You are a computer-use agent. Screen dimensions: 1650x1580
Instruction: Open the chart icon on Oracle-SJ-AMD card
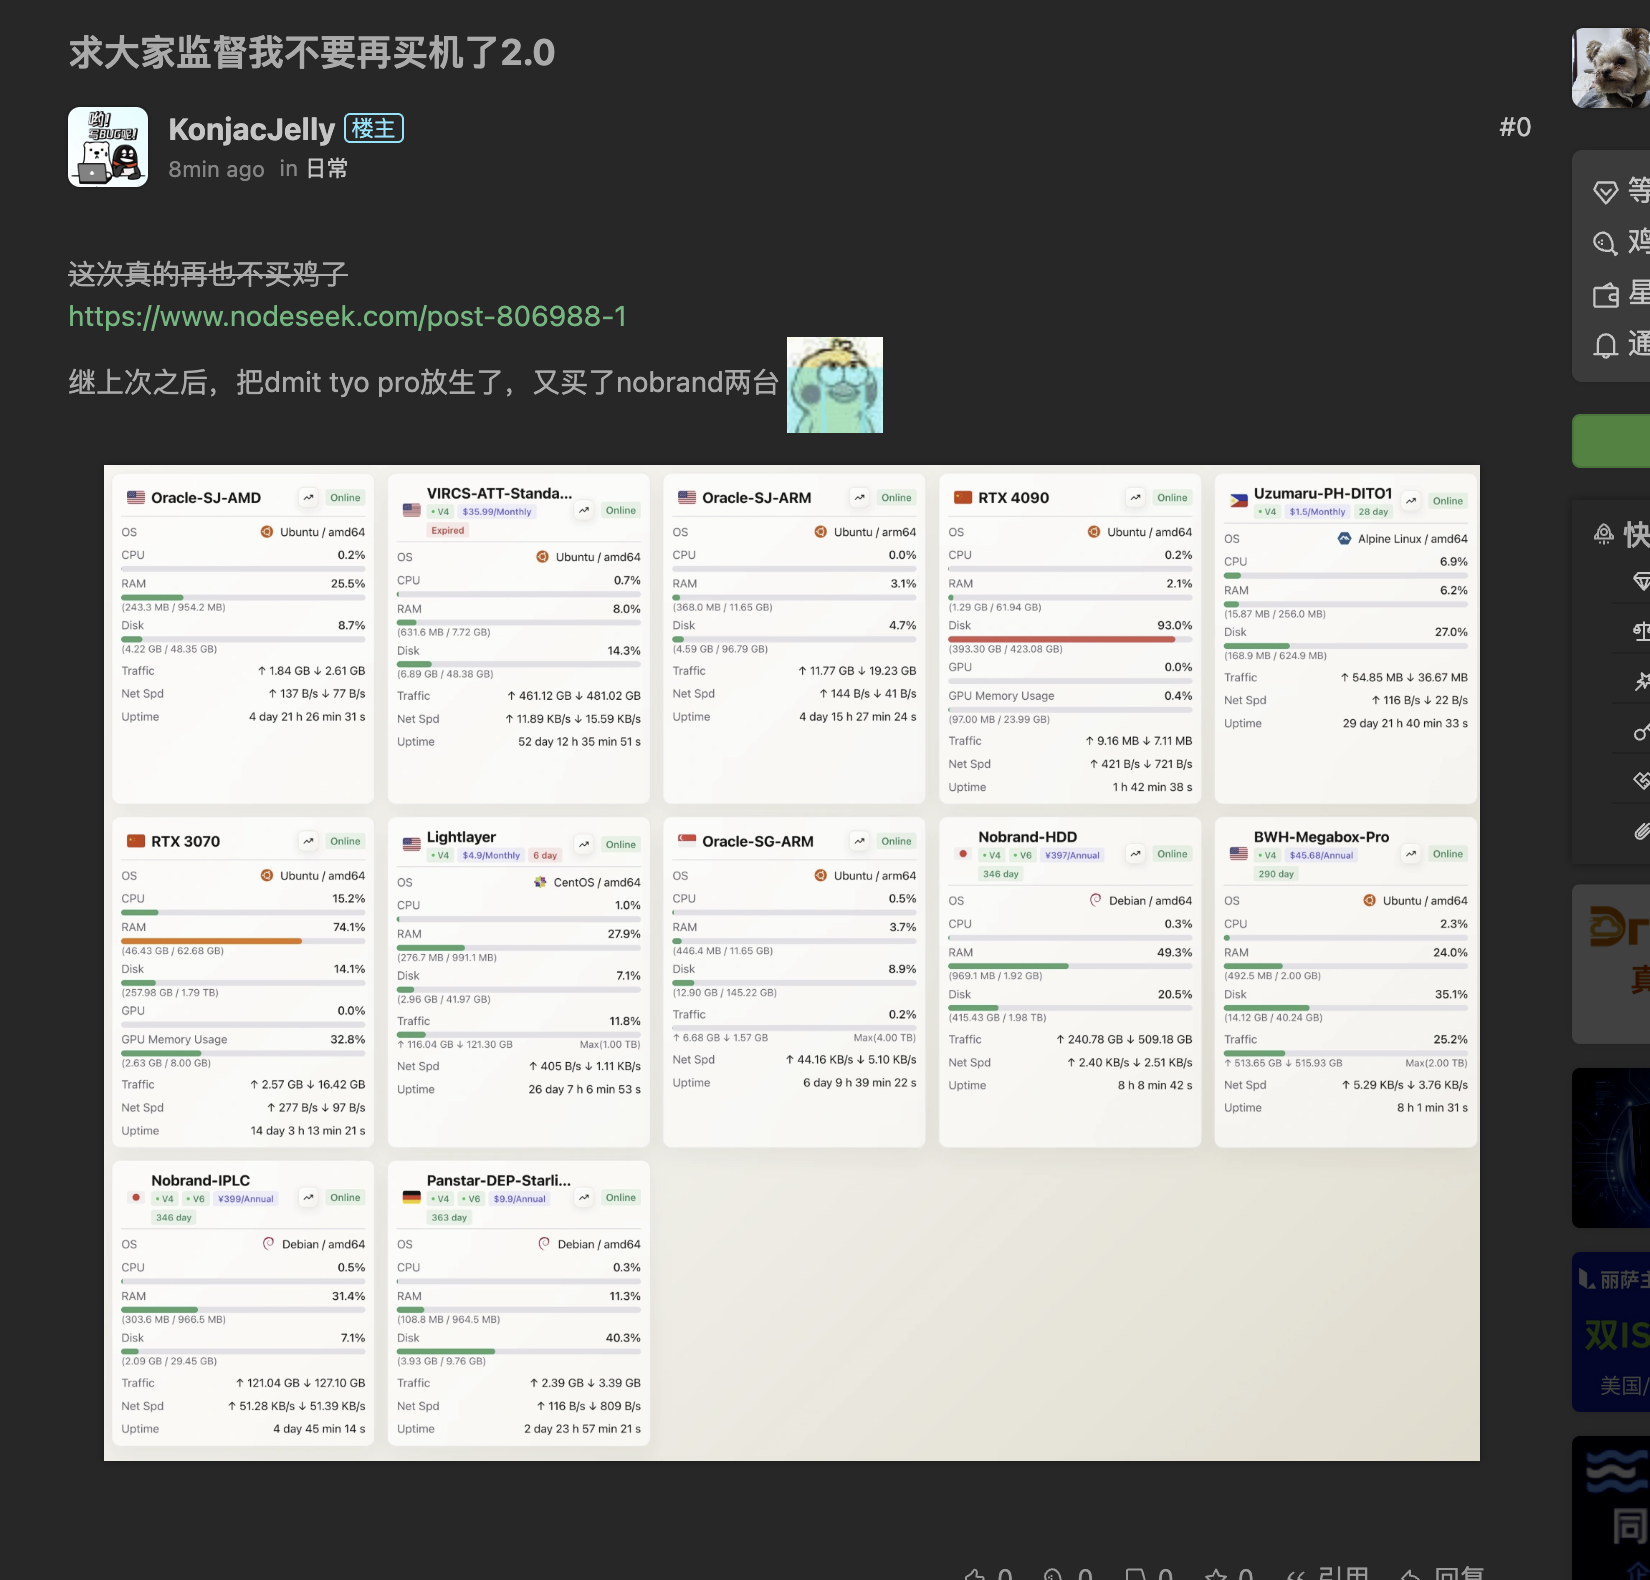309,498
